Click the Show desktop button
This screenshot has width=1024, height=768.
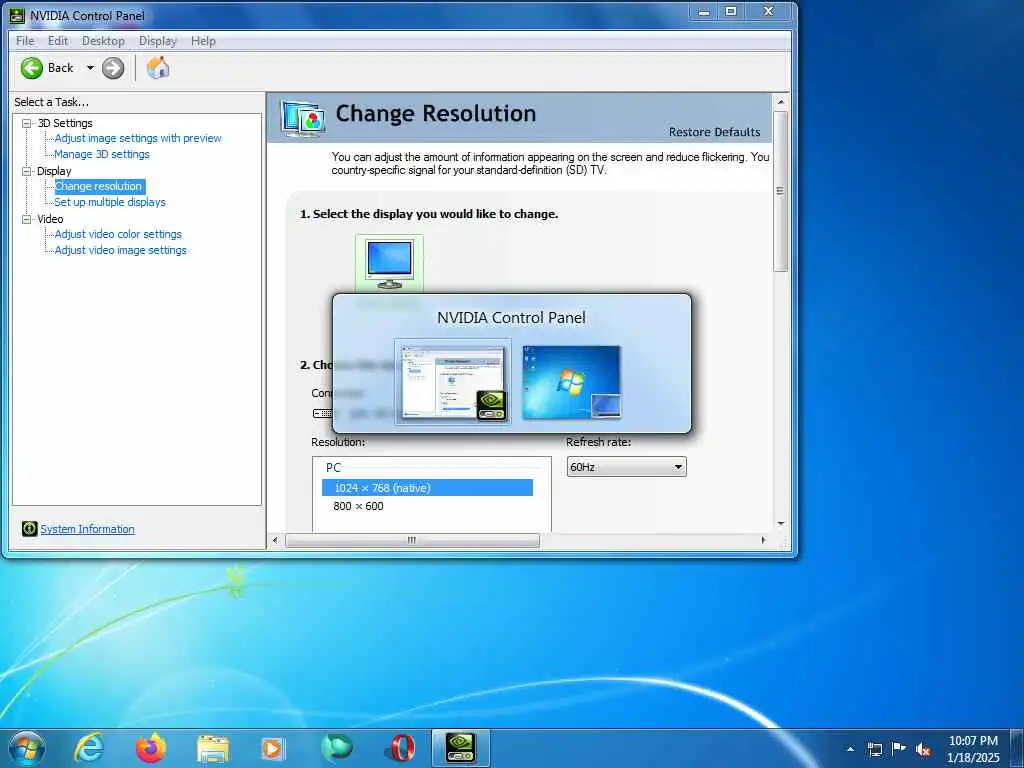(1017, 748)
